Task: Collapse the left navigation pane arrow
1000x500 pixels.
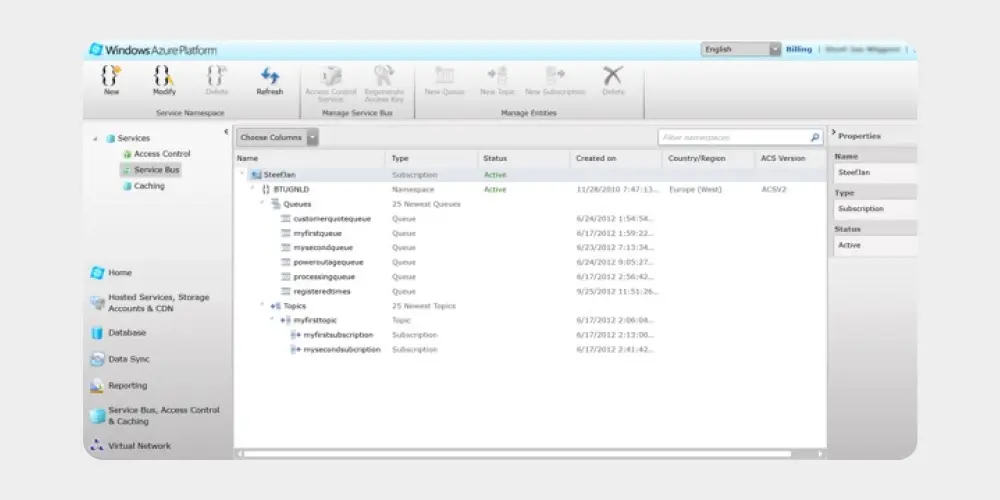Action: (x=226, y=132)
